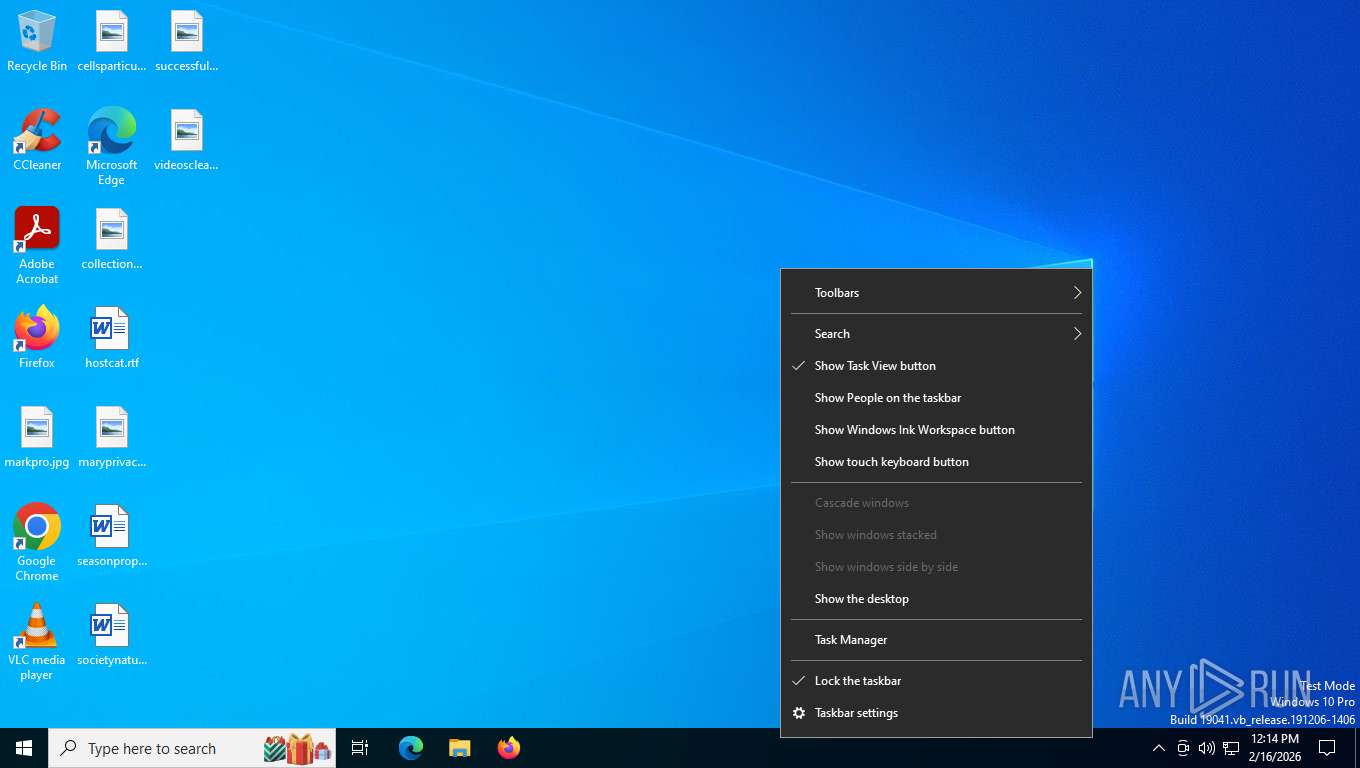The width and height of the screenshot is (1360, 768).
Task: Click the Type here to search box
Action: click(x=192, y=748)
